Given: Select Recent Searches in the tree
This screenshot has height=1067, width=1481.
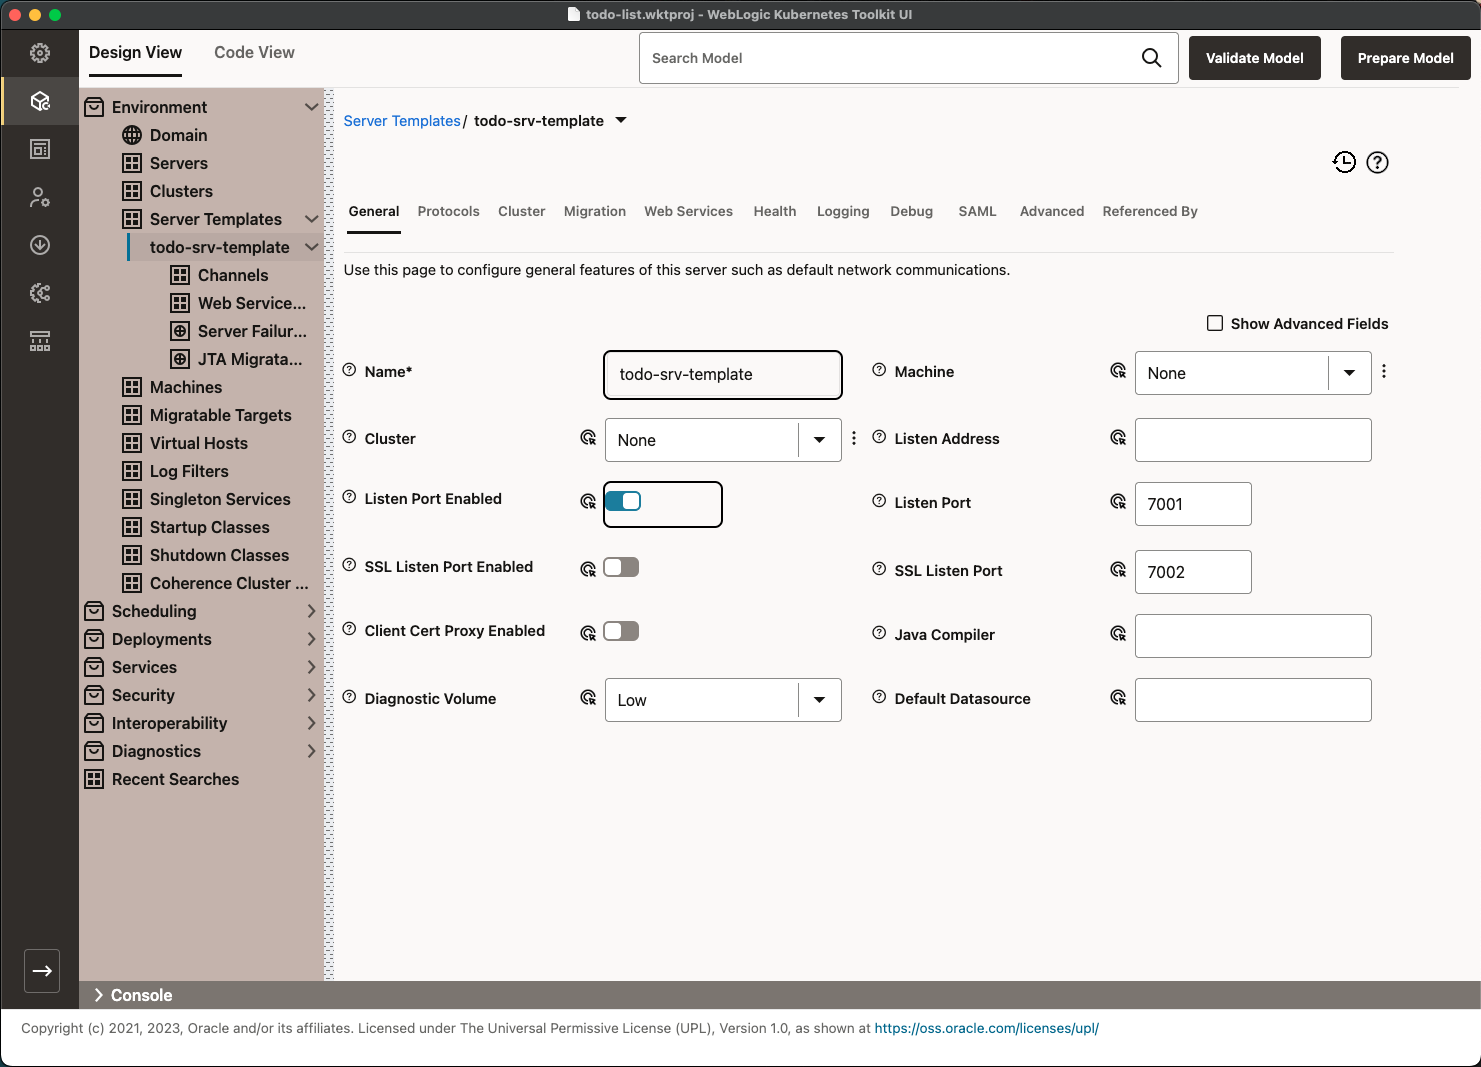Looking at the screenshot, I should pos(175,779).
